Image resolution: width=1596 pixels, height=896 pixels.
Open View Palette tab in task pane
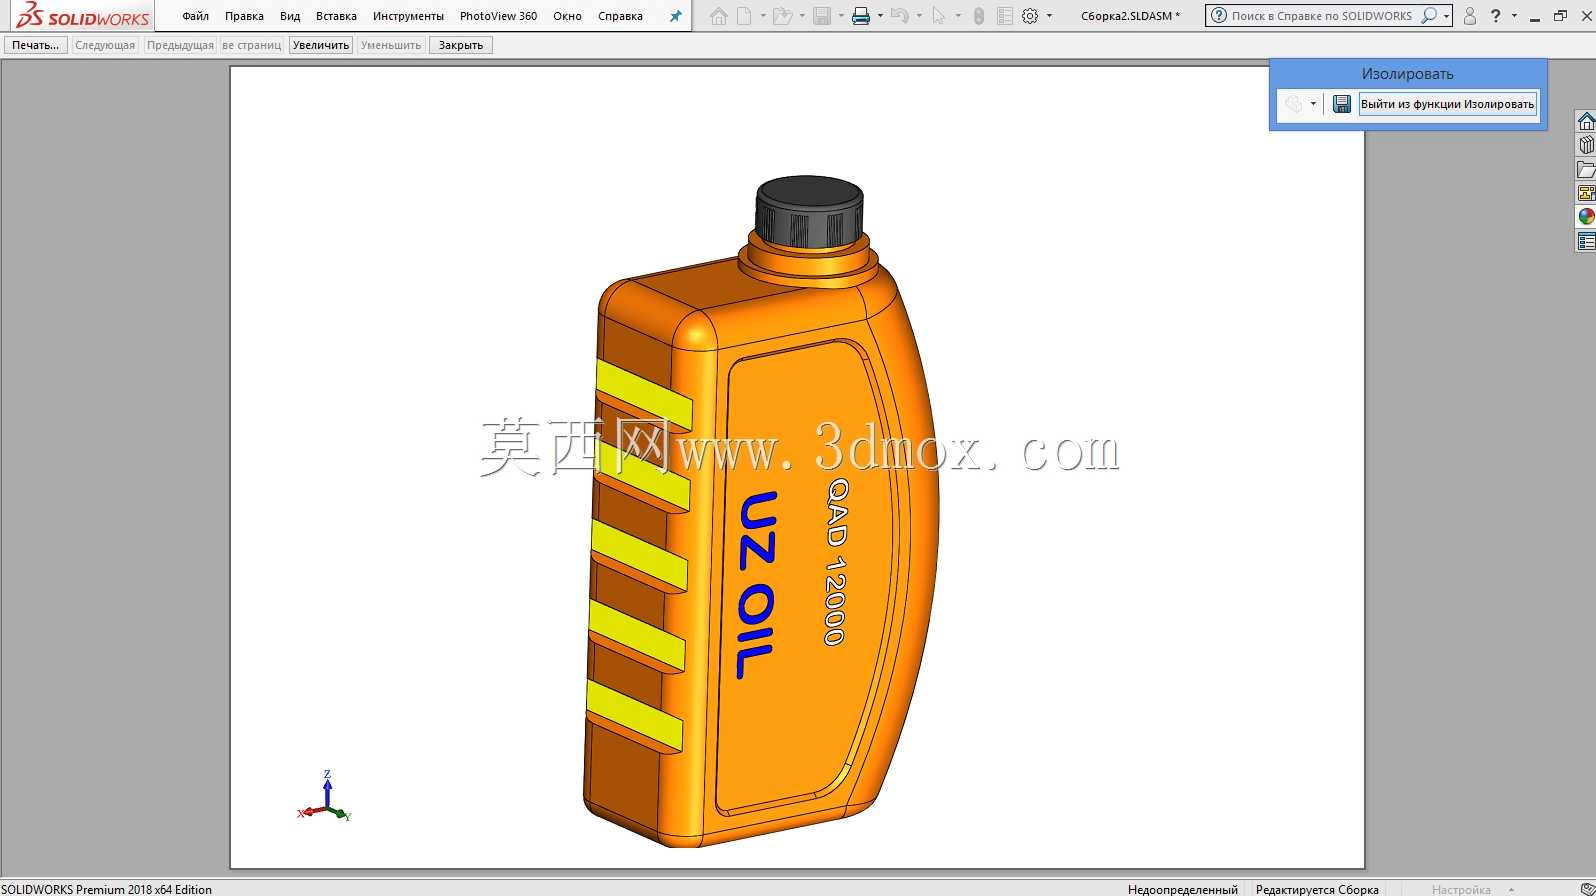1586,193
